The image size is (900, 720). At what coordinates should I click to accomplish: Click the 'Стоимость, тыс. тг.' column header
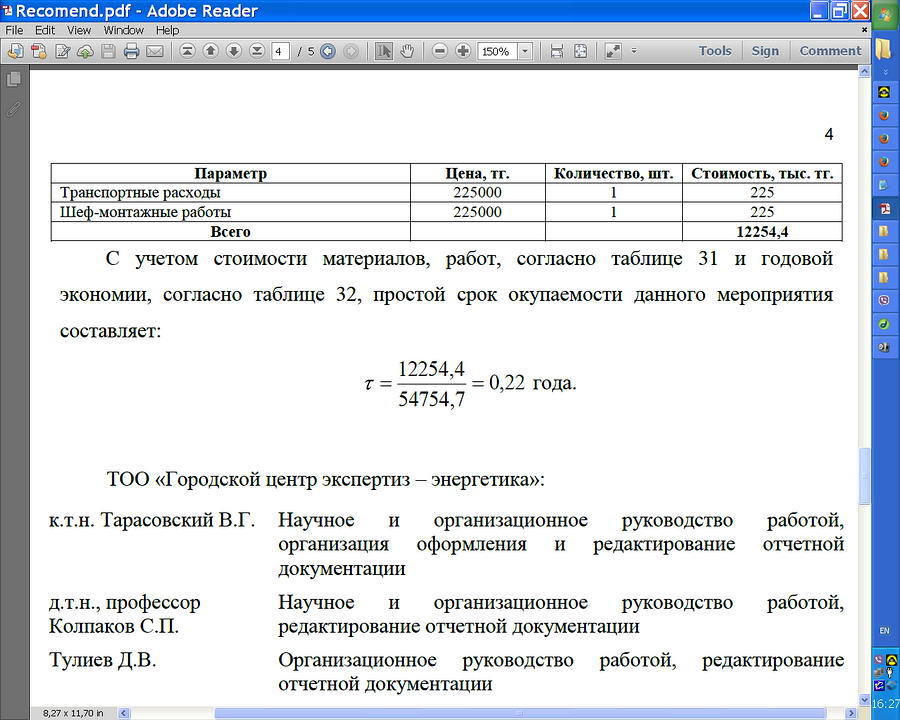[x=762, y=173]
